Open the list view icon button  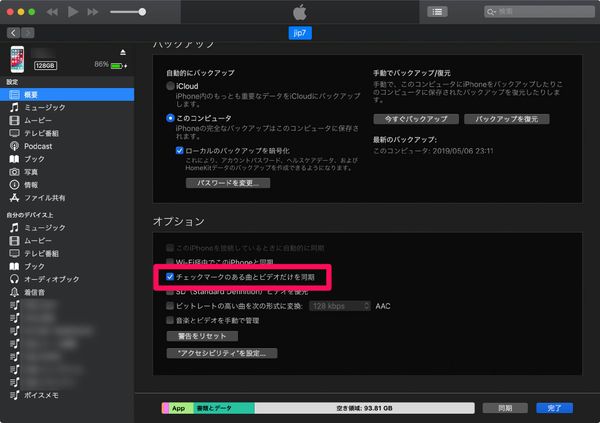(437, 12)
